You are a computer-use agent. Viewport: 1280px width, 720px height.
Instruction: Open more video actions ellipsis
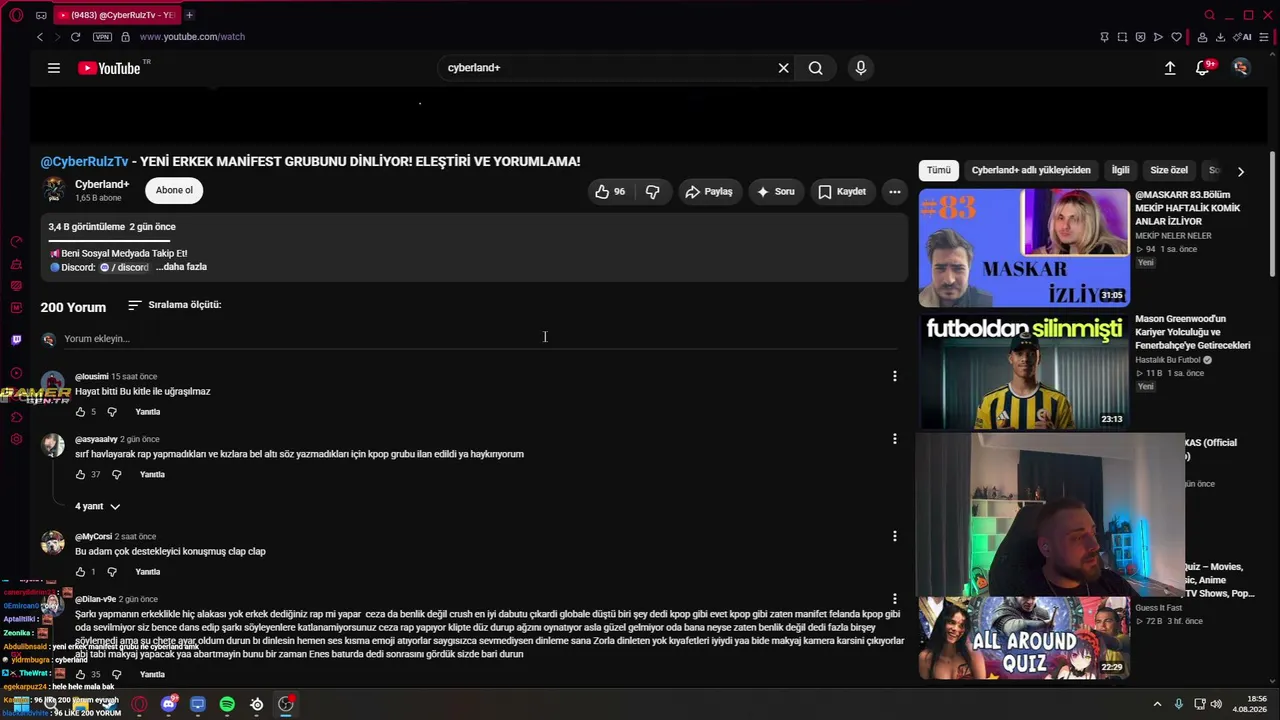coord(895,191)
